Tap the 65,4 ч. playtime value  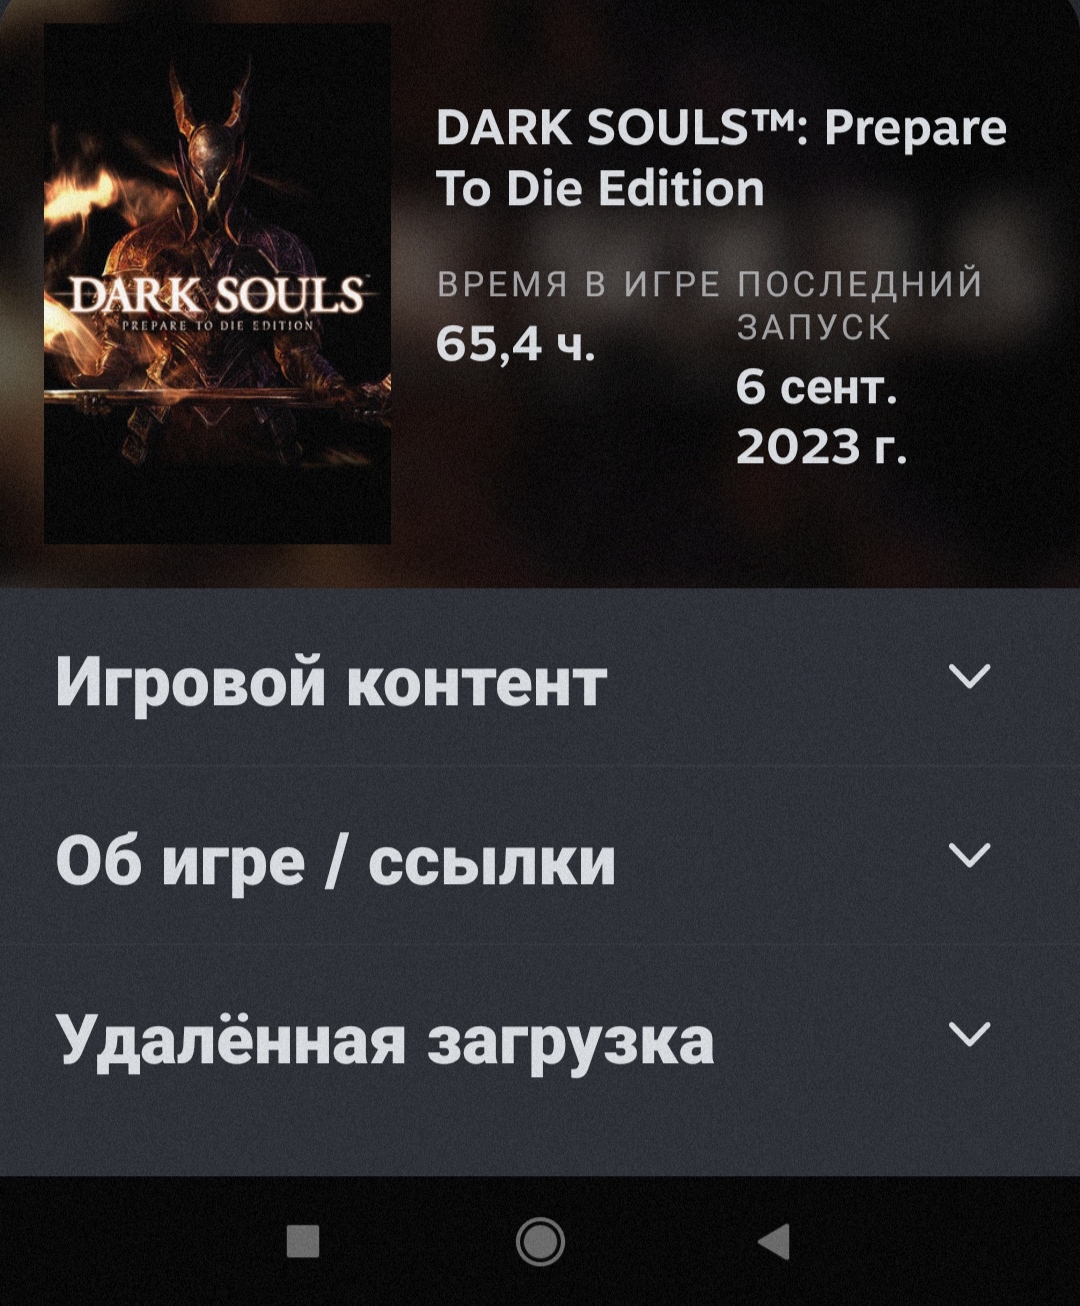pyautogui.click(x=516, y=345)
